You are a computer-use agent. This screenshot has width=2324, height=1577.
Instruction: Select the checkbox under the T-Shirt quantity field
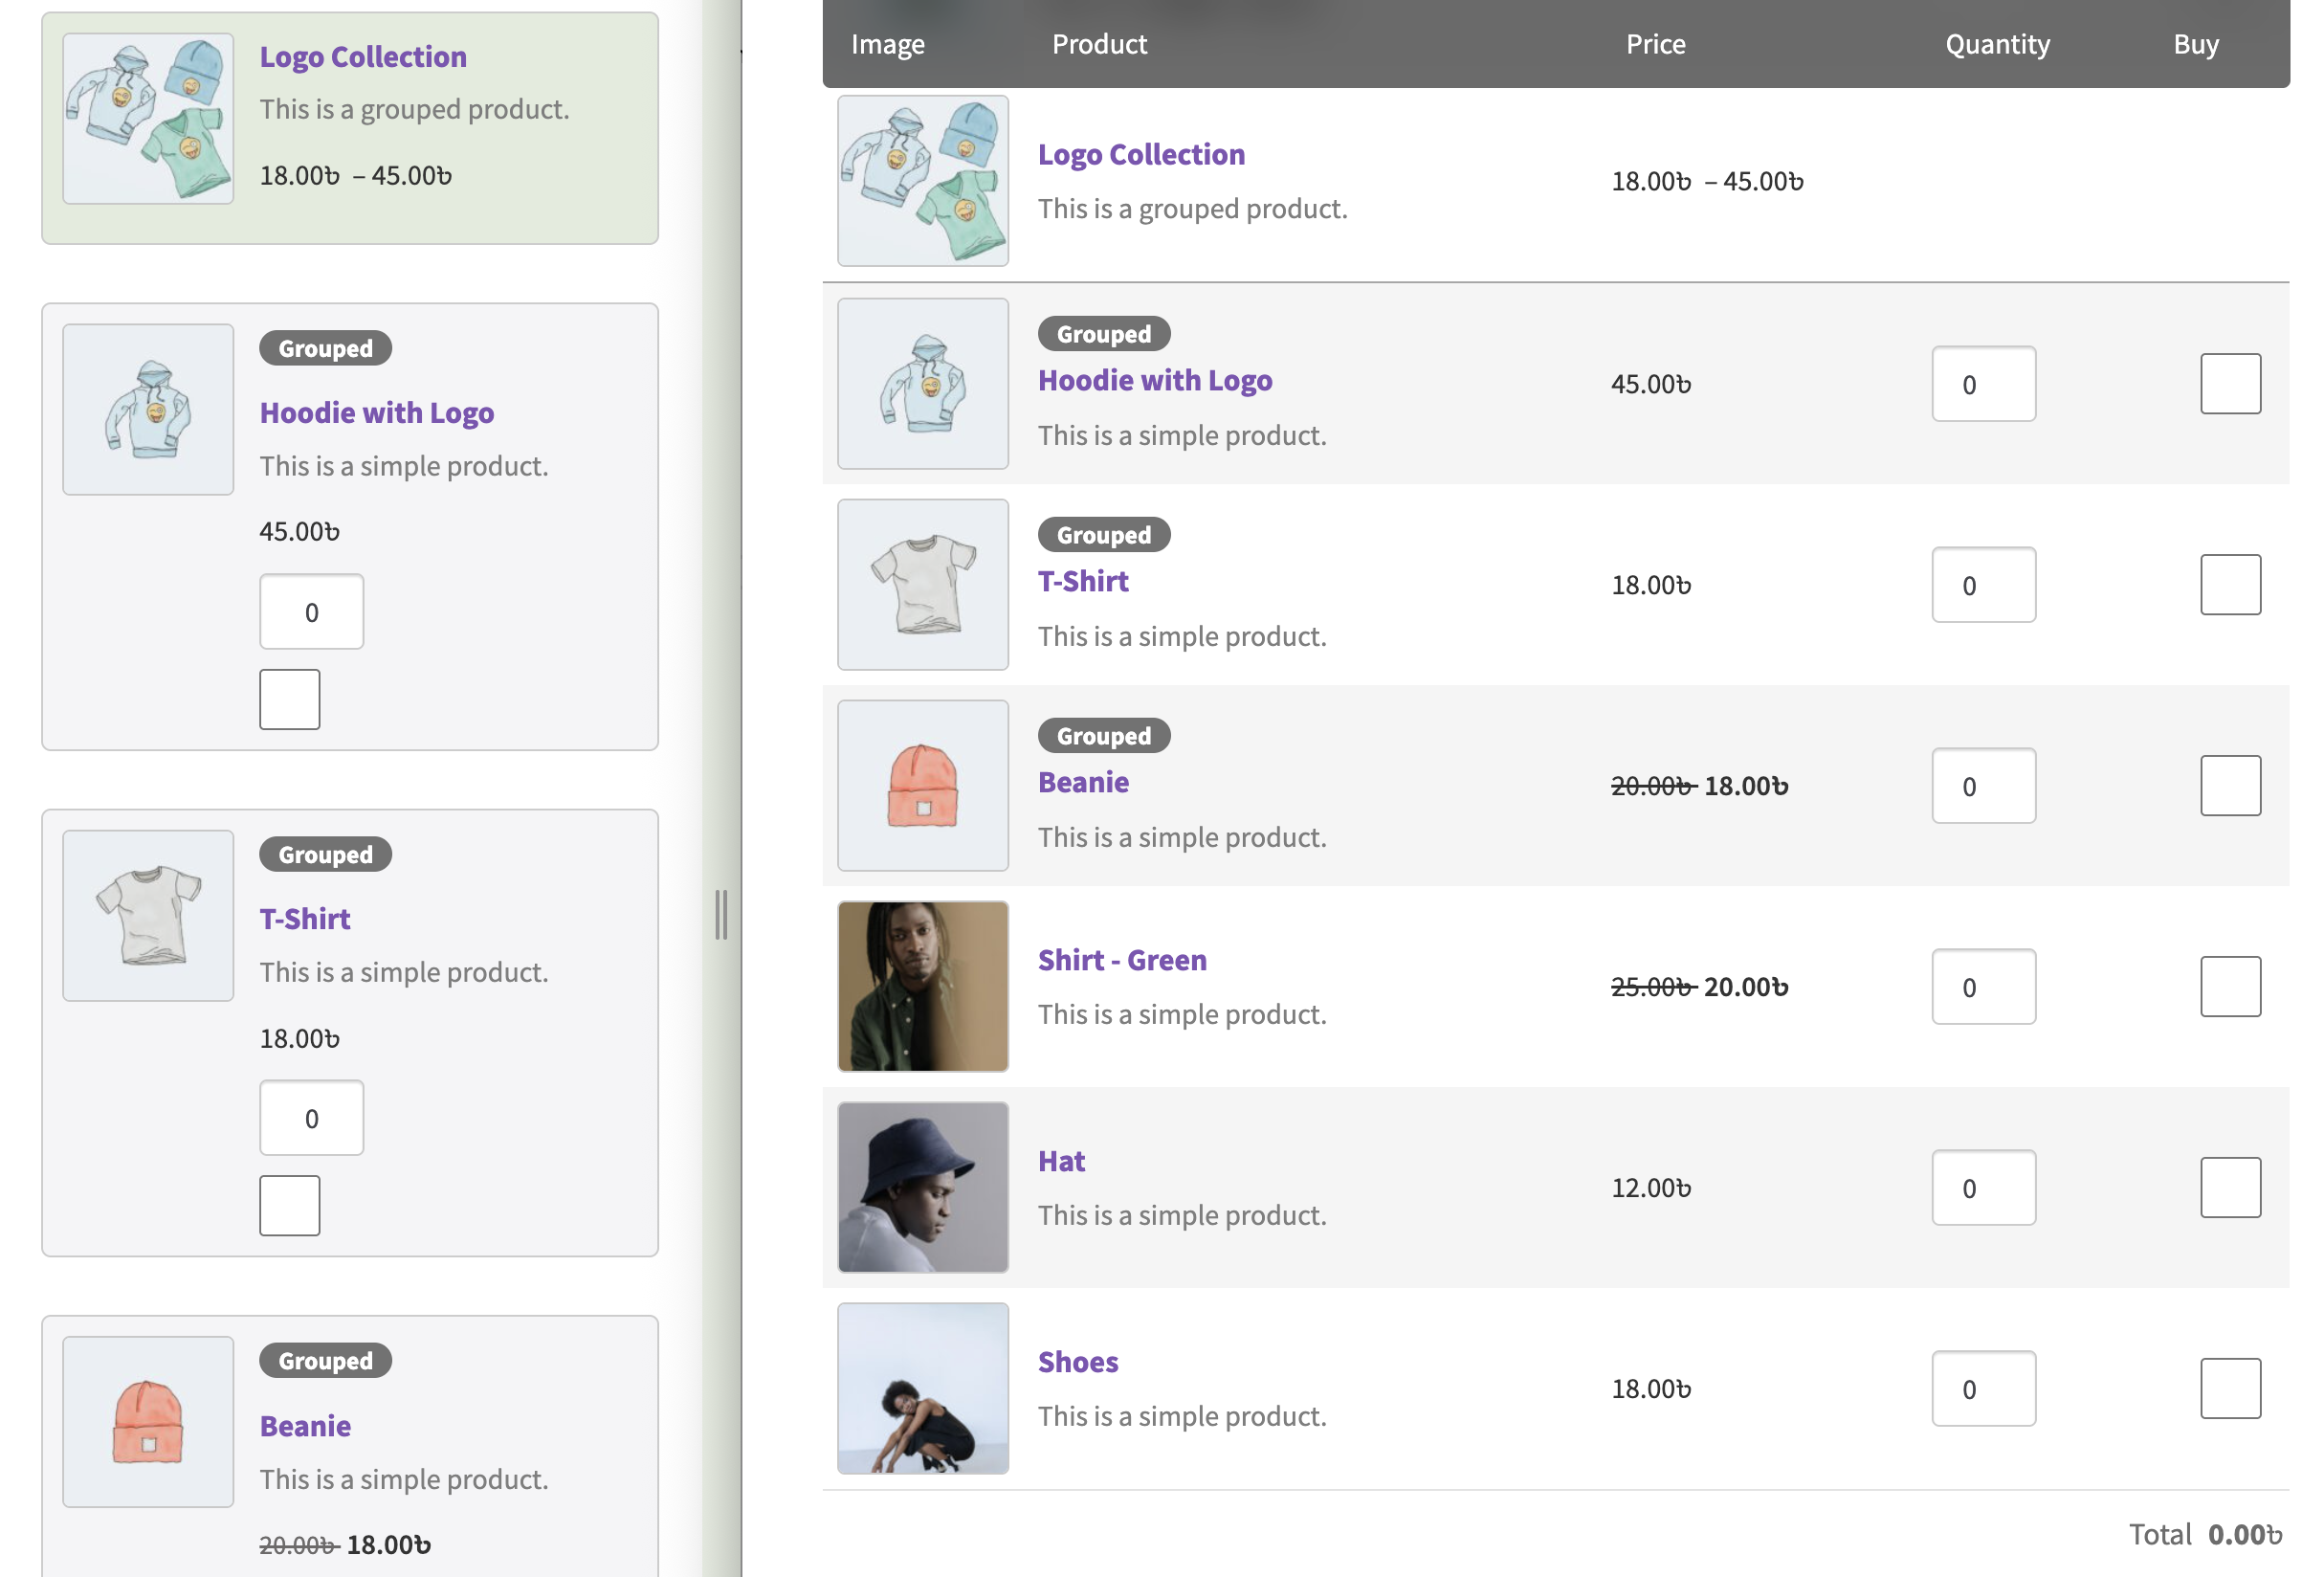pyautogui.click(x=289, y=1205)
